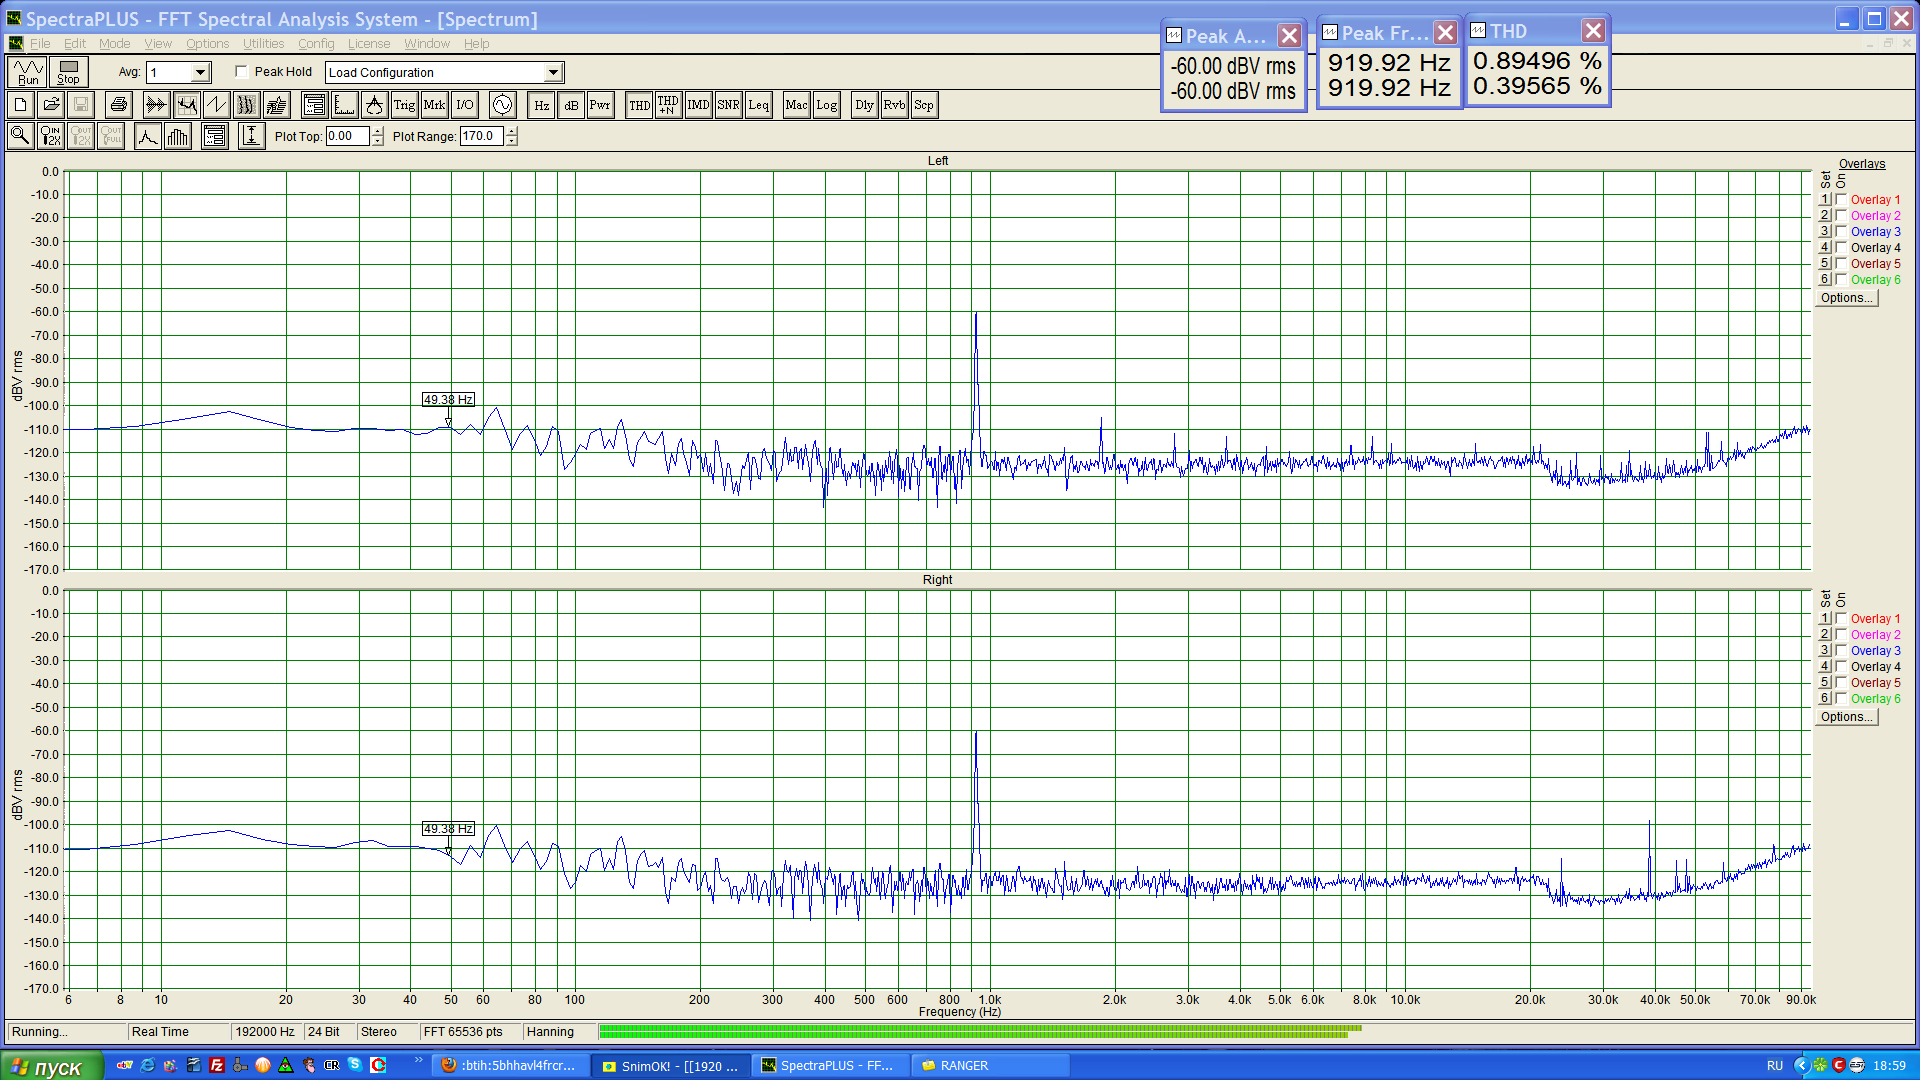Open the signal generator sine-wave icon

[x=502, y=105]
